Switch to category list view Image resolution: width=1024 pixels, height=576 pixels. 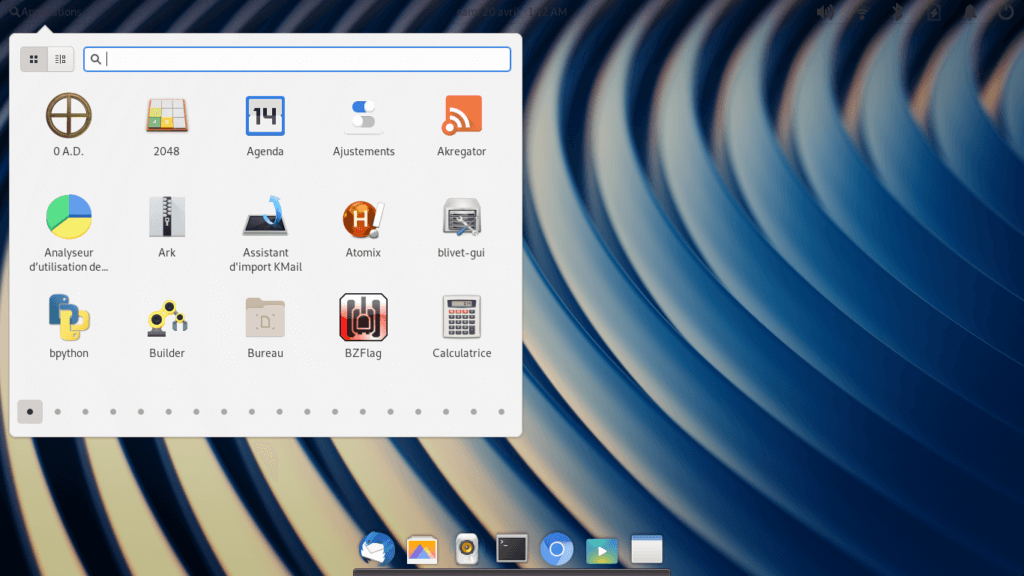pyautogui.click(x=60, y=59)
